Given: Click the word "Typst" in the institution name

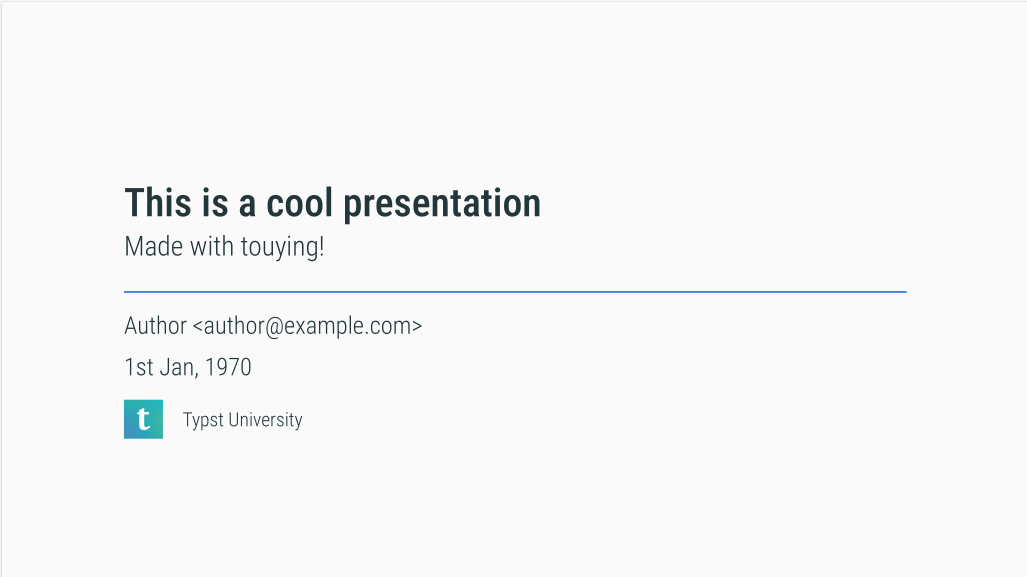Looking at the screenshot, I should pos(203,420).
